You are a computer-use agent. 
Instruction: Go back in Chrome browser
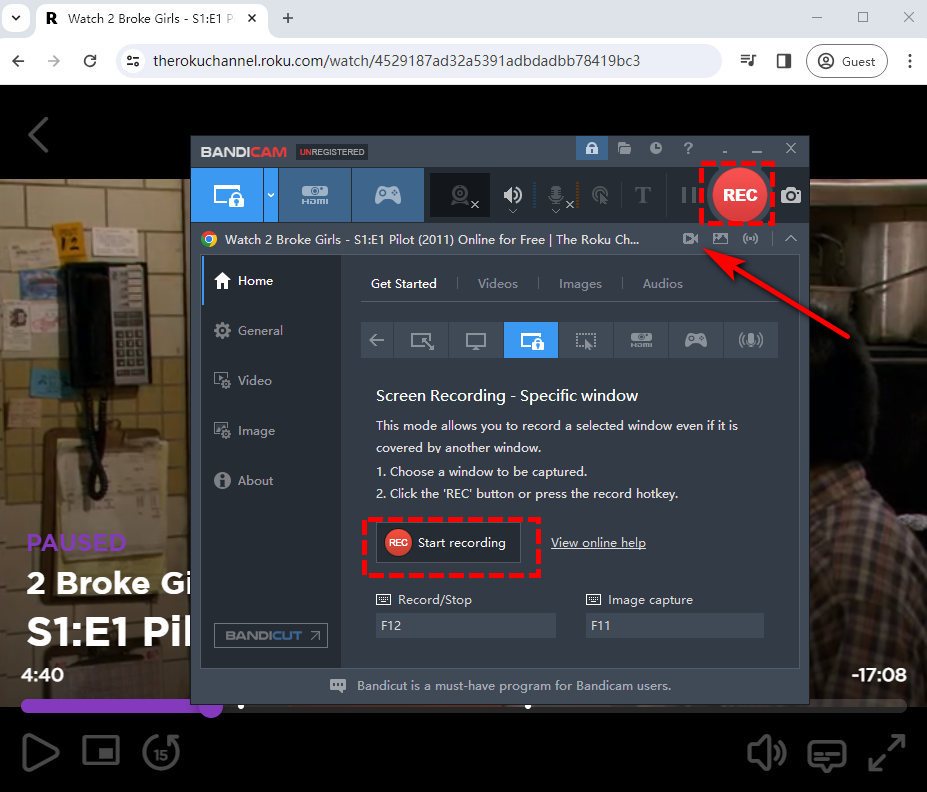pos(18,61)
